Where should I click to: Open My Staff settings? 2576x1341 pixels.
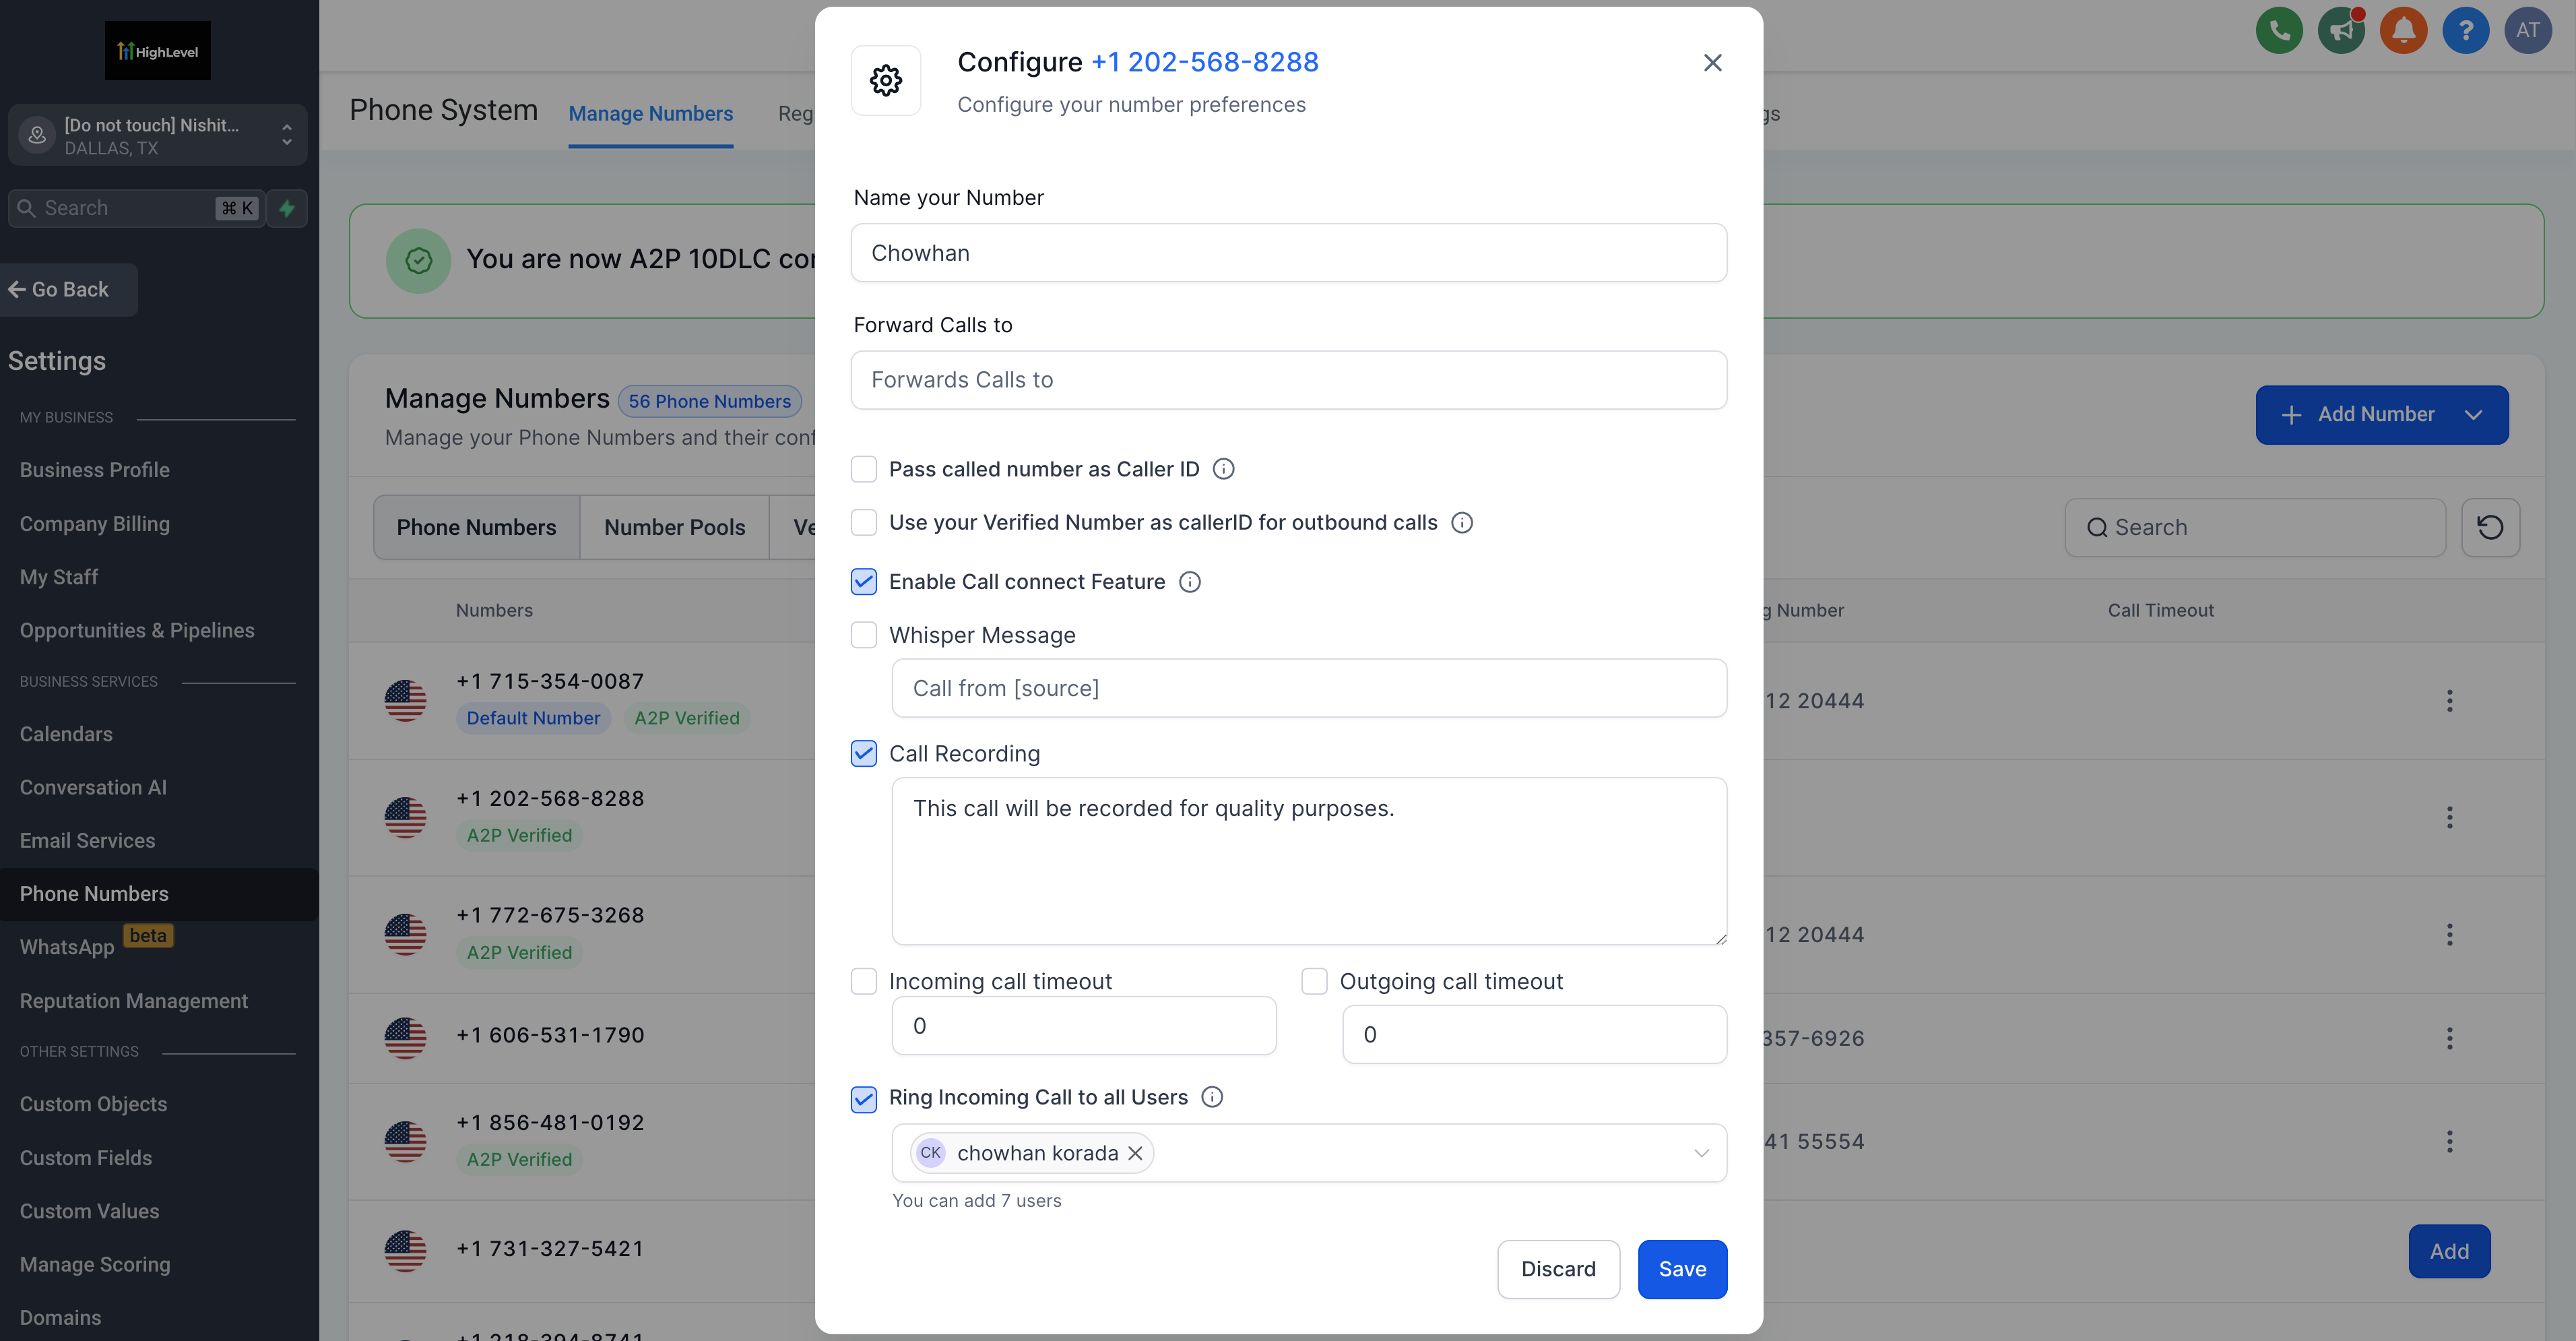(59, 577)
